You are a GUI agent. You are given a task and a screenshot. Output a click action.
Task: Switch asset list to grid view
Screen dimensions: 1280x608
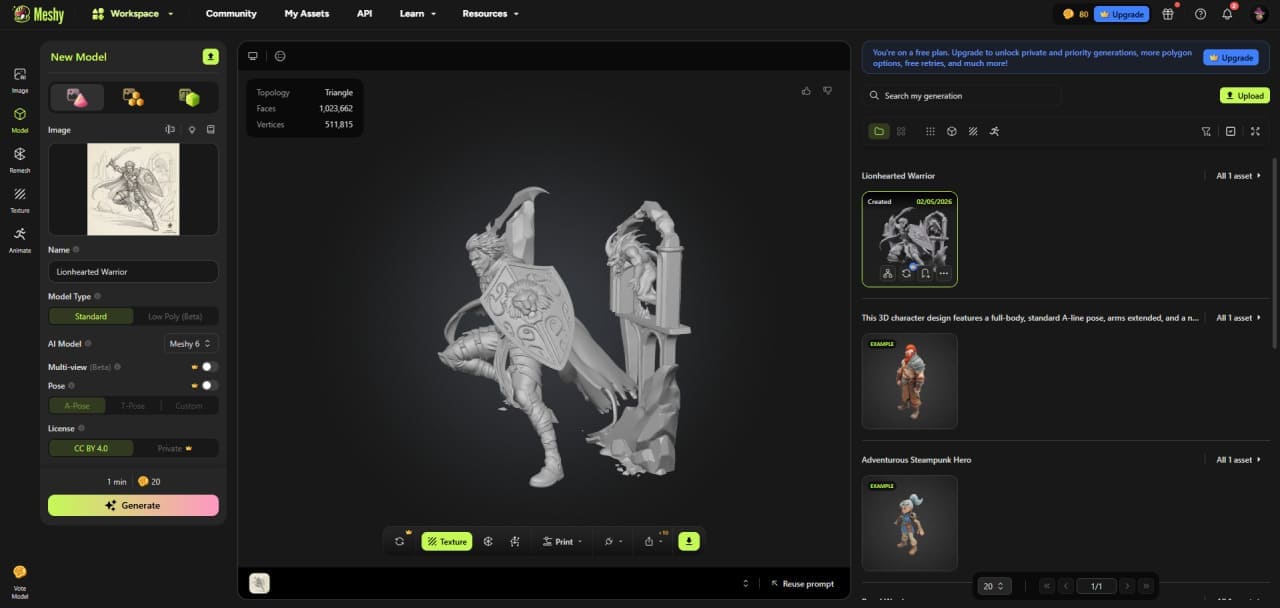pyautogui.click(x=930, y=131)
